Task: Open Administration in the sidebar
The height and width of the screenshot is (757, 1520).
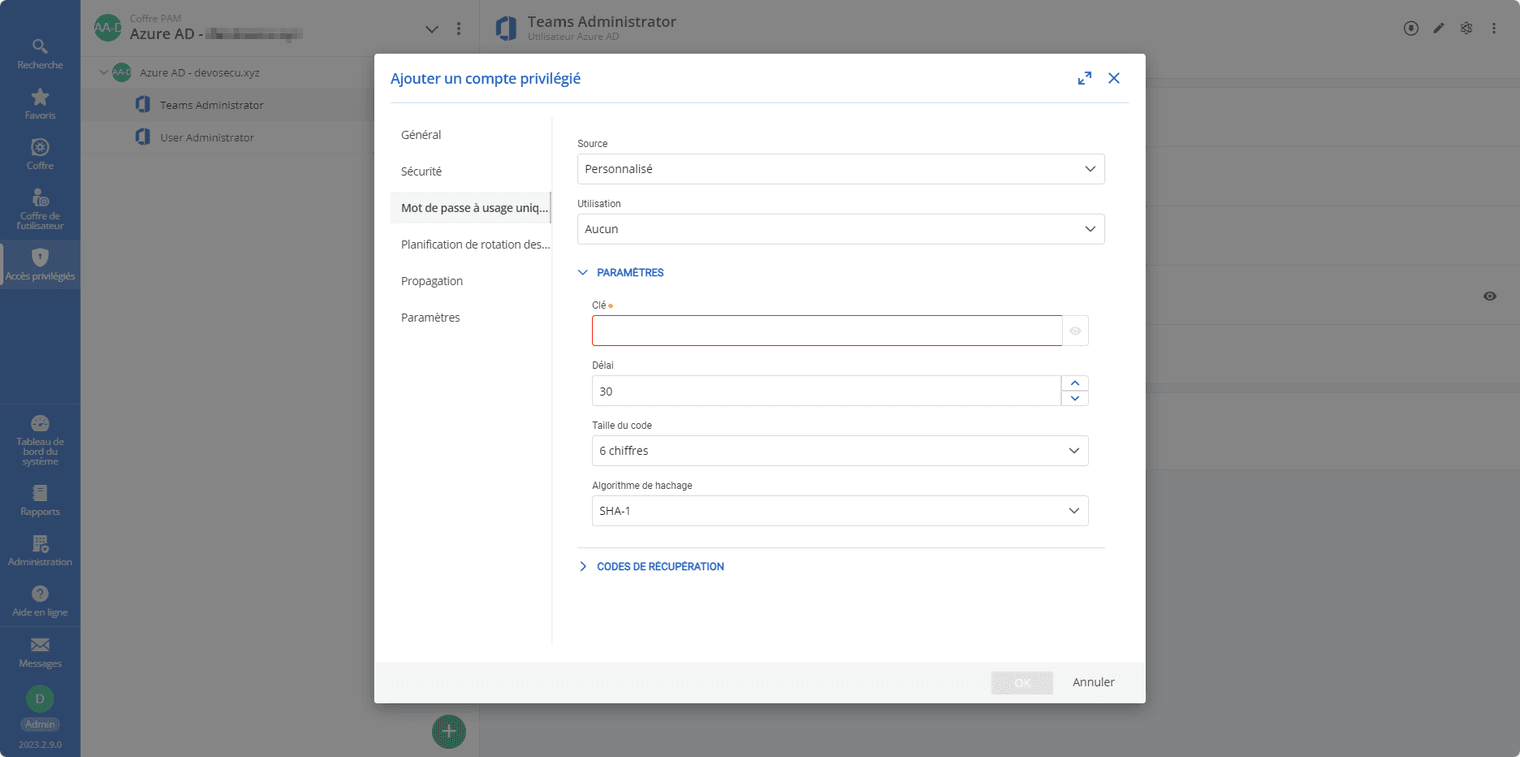Action: click(x=40, y=550)
